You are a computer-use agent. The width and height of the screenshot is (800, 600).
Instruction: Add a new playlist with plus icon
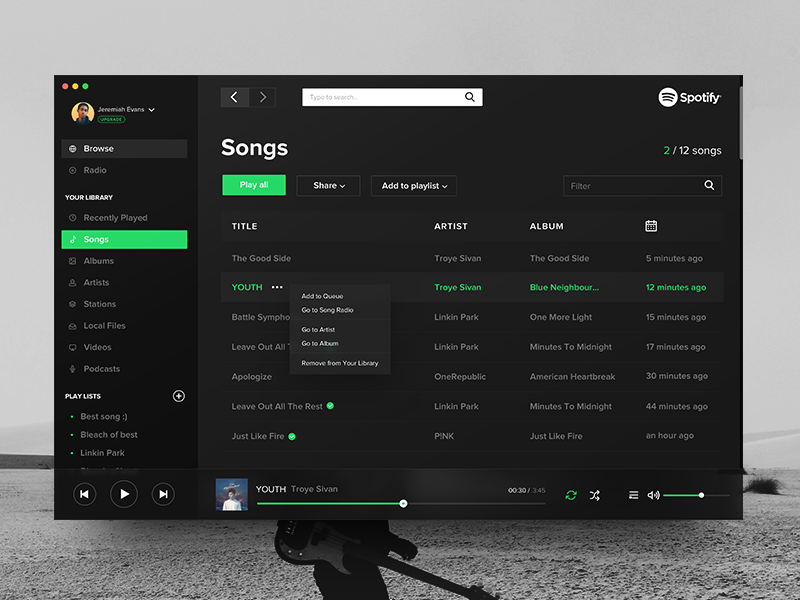click(x=179, y=396)
